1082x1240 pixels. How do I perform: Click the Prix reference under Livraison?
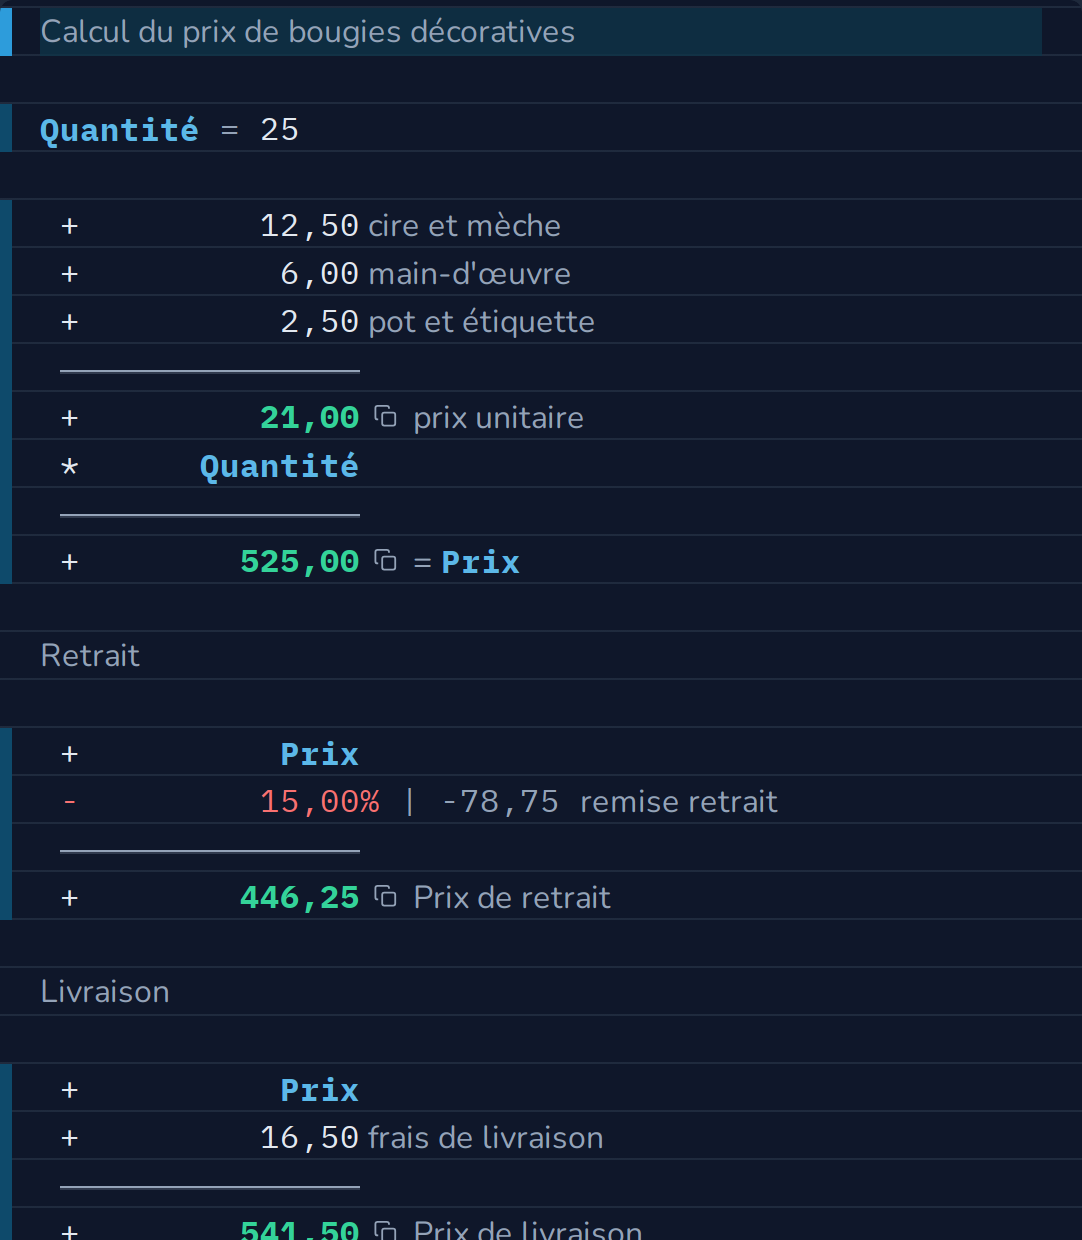coord(319,1090)
